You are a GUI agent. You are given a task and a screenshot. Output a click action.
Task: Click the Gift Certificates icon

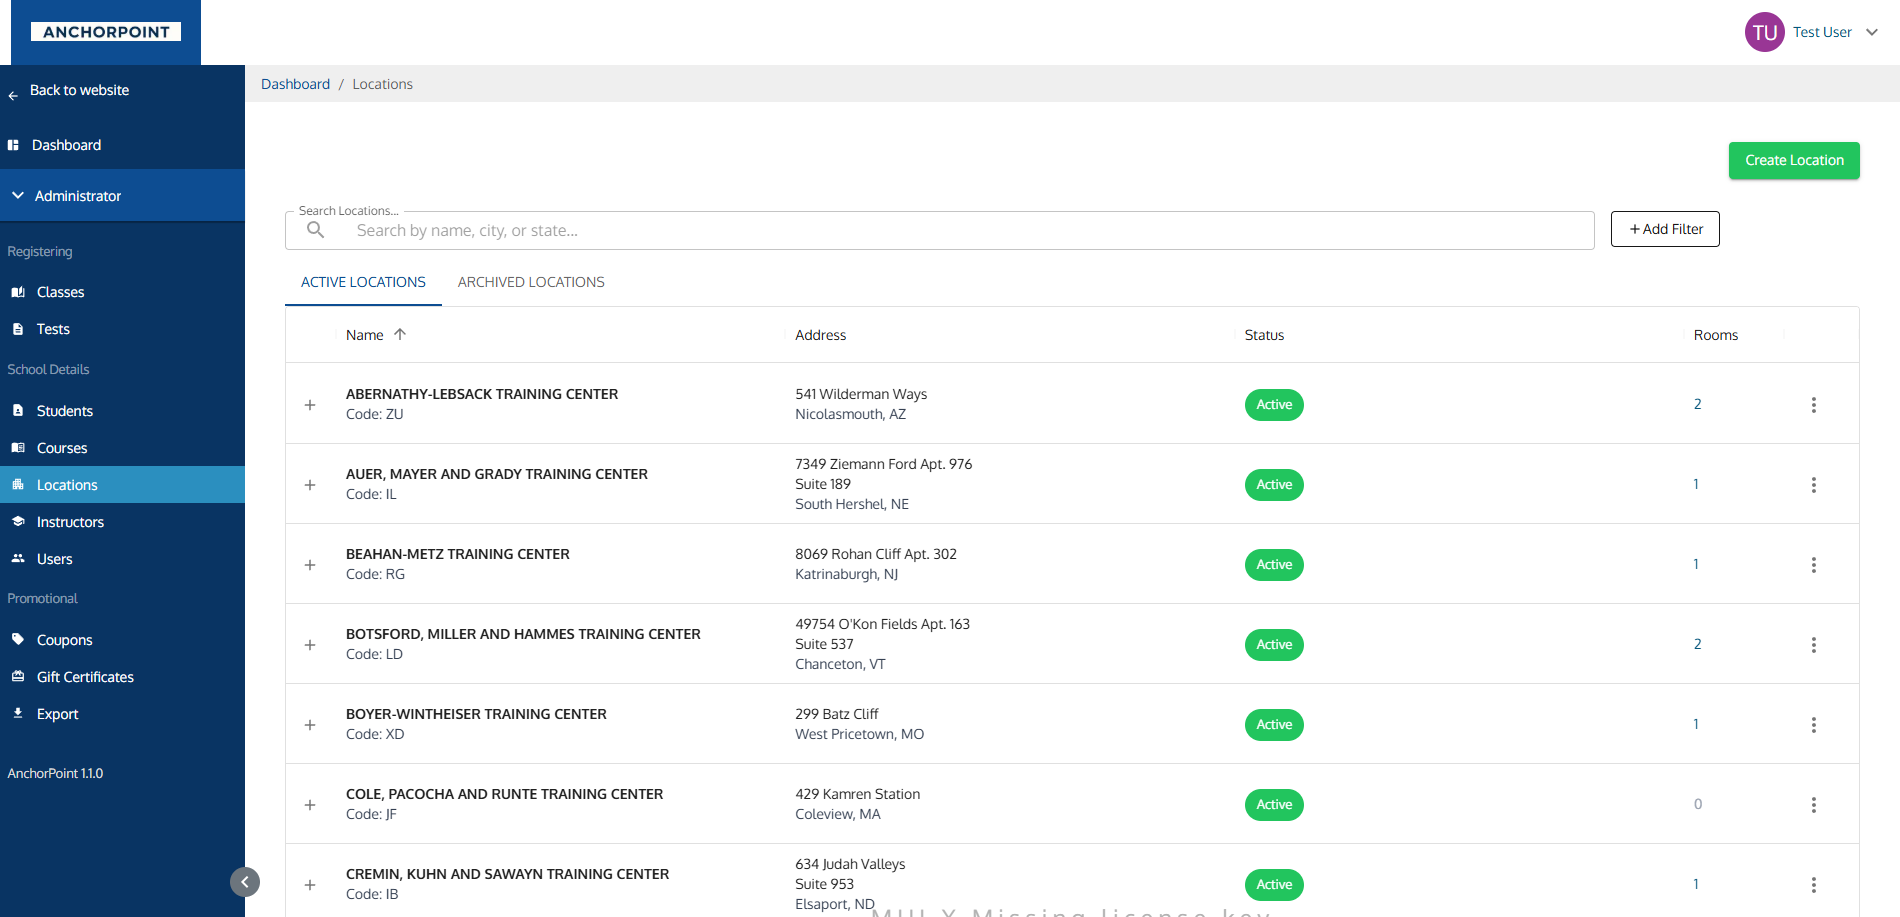click(18, 677)
